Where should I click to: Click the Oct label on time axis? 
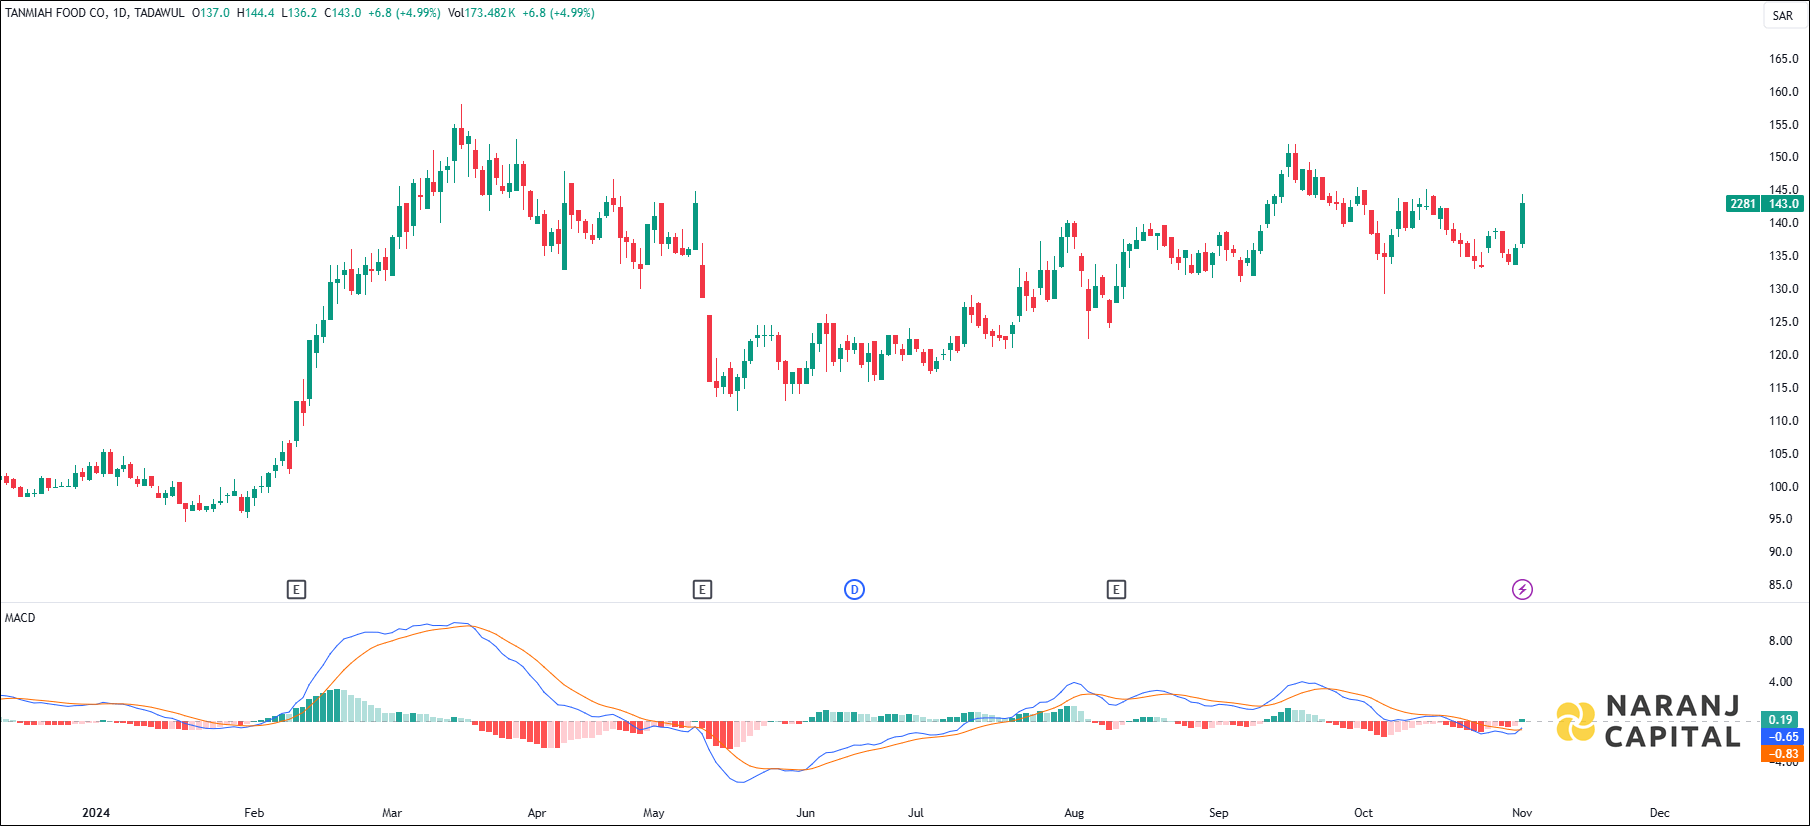tap(1363, 813)
